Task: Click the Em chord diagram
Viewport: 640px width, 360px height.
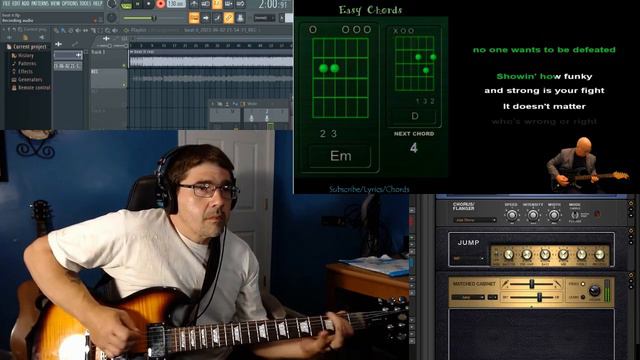Action: coord(340,78)
